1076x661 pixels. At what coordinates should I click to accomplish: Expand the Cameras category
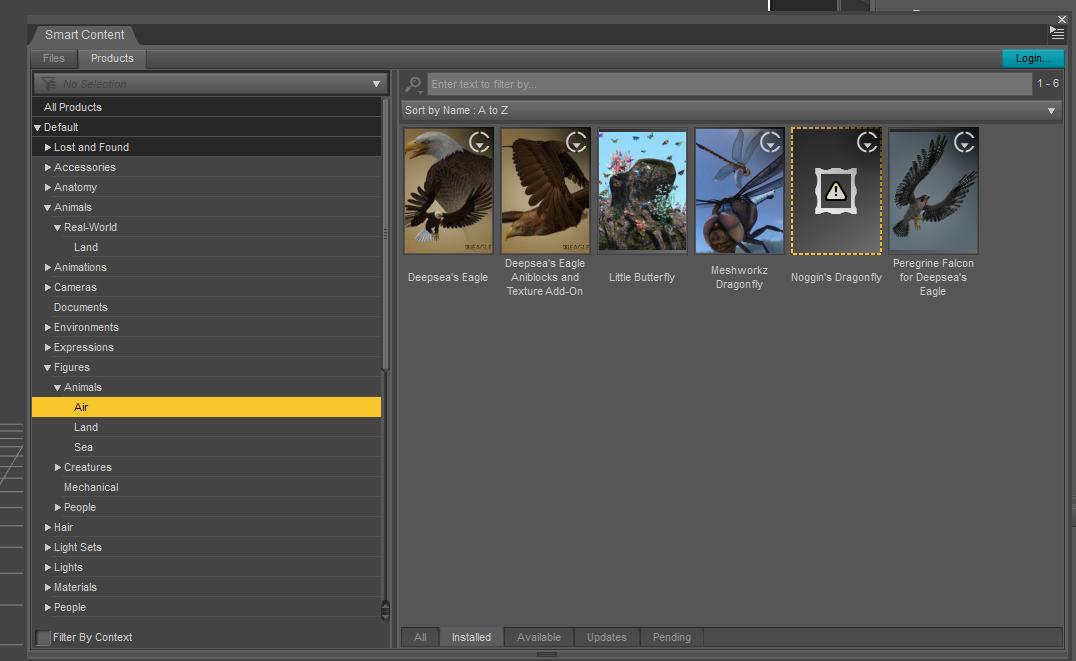coord(48,288)
